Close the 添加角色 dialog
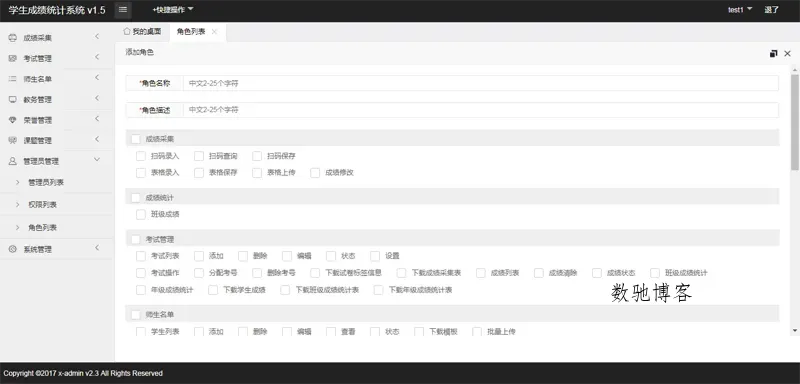Image resolution: width=800 pixels, height=384 pixels. pyautogui.click(x=787, y=54)
